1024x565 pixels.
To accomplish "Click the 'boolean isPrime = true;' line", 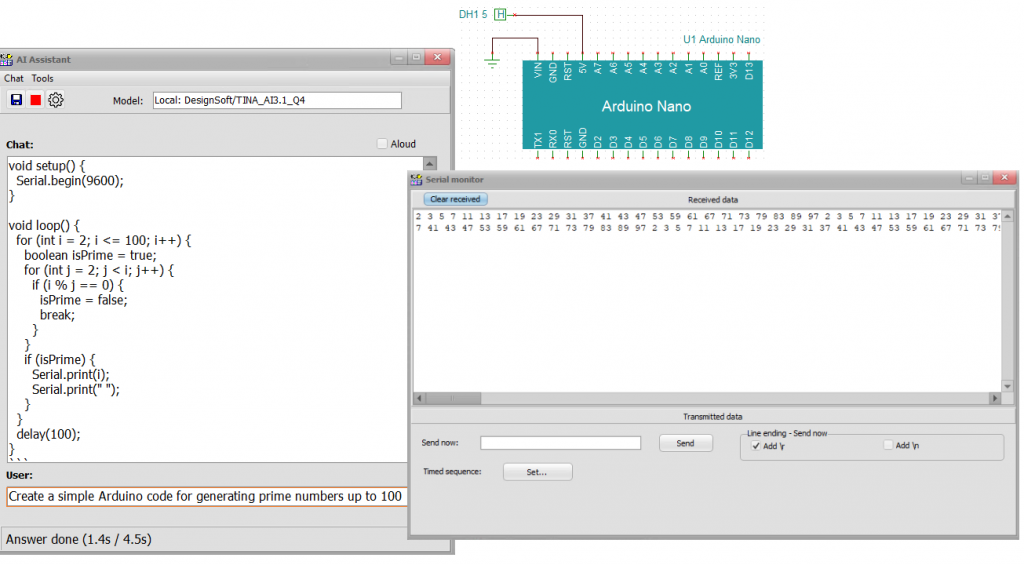I will pyautogui.click(x=90, y=255).
